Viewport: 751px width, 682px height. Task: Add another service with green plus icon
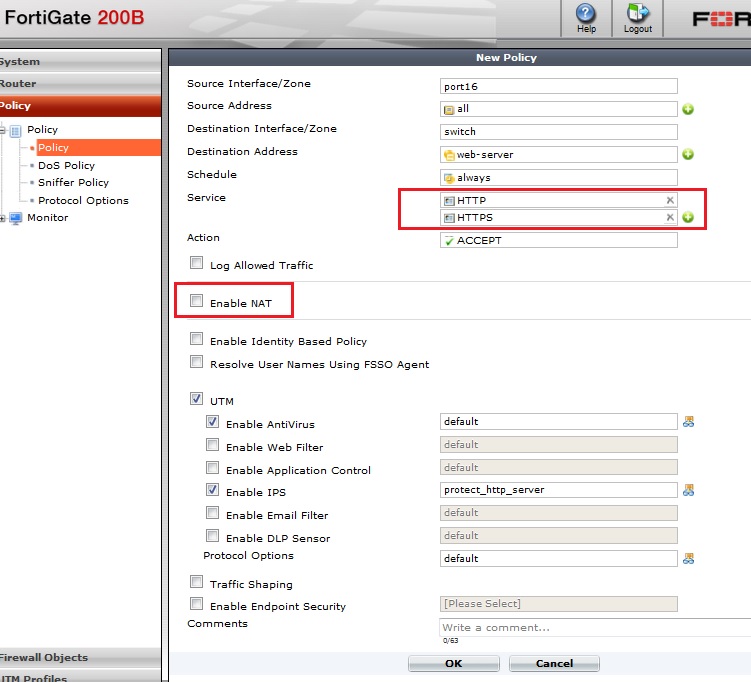[x=688, y=217]
